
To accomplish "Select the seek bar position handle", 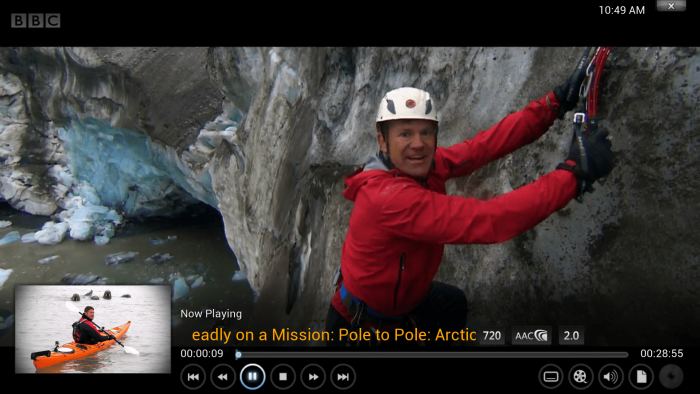I will tap(238, 355).
